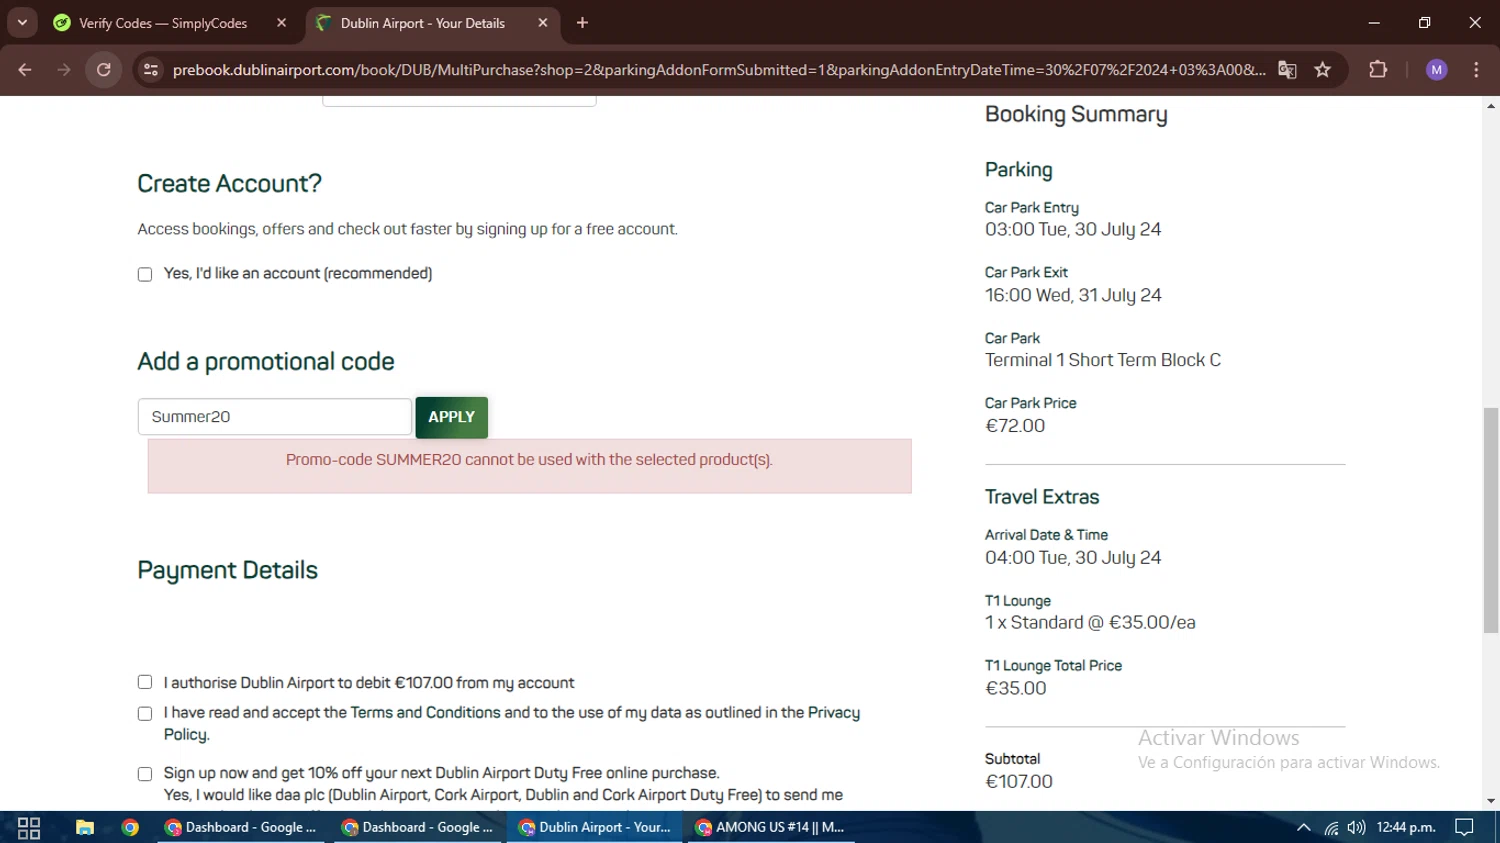
Task: Click Terminal 1 Short Term Block C text
Action: (x=1103, y=360)
